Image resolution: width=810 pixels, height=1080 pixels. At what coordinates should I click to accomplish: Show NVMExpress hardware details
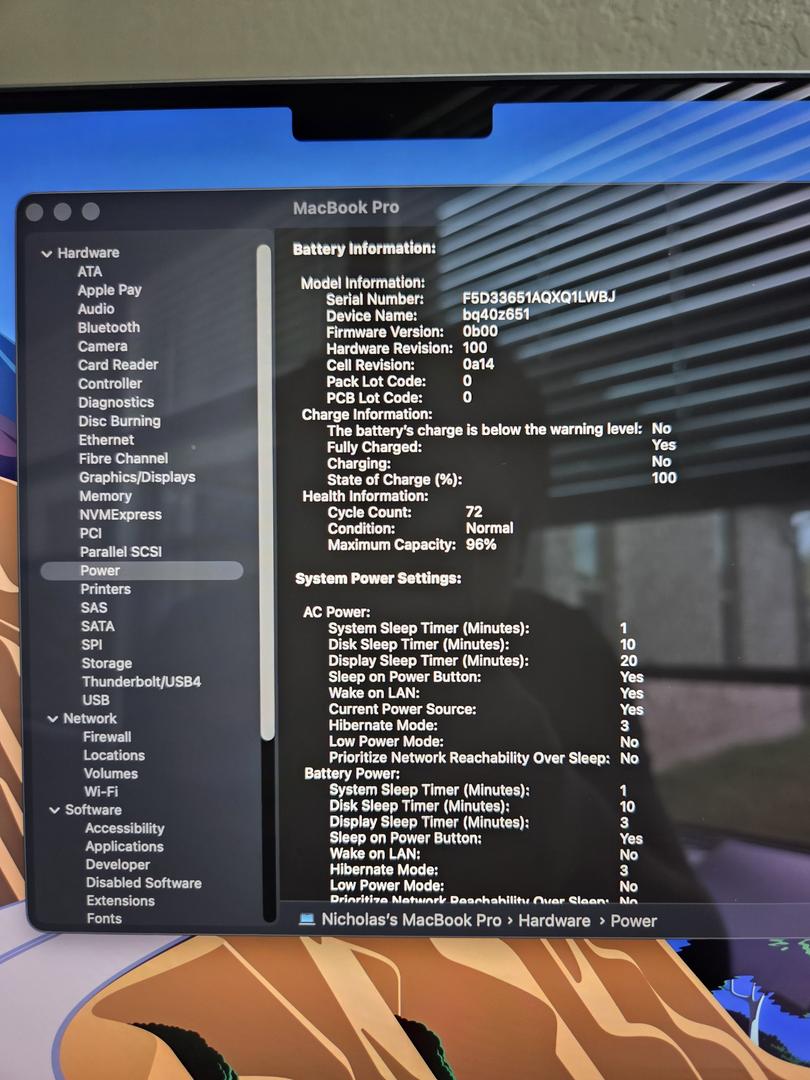[x=120, y=515]
